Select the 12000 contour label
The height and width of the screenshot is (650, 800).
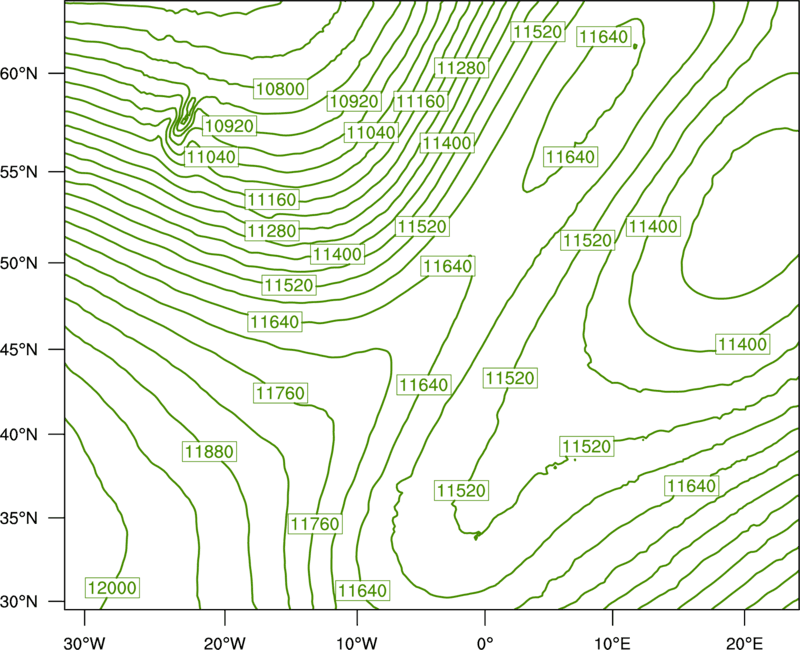[x=112, y=588]
